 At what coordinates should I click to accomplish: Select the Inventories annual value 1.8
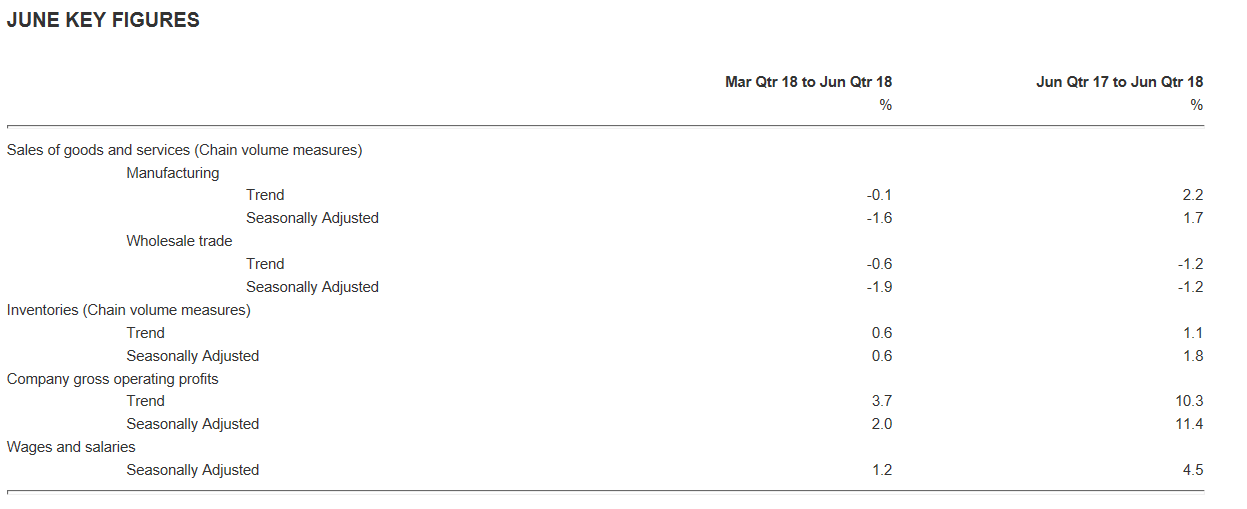pyautogui.click(x=1192, y=356)
